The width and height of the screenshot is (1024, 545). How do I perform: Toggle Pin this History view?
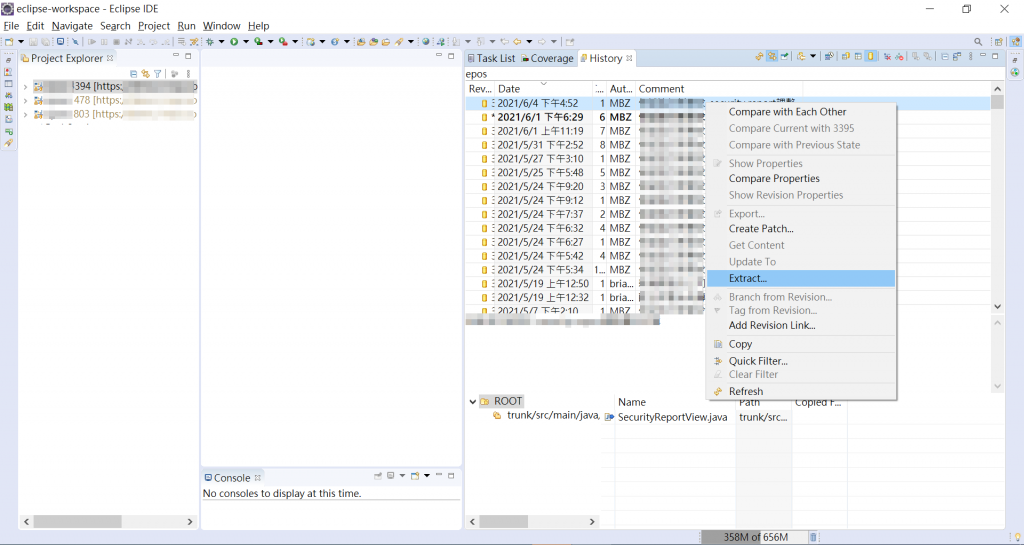[784, 57]
